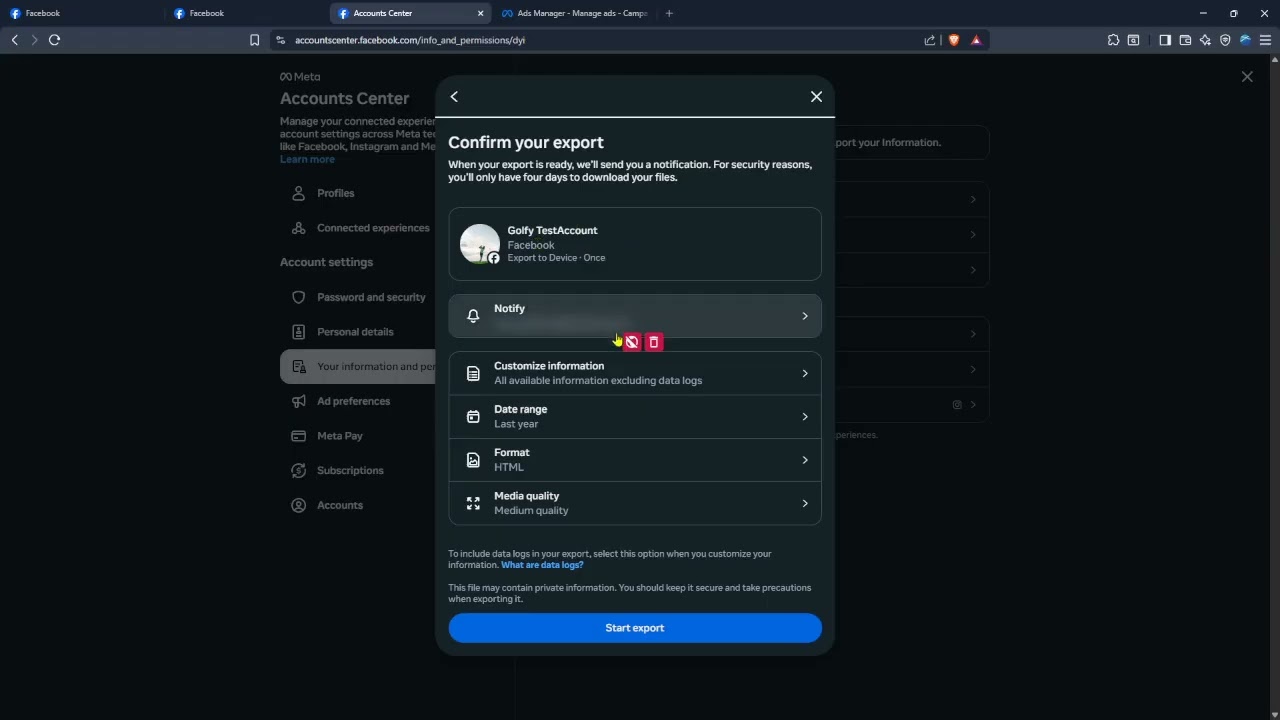This screenshot has width=1280, height=720.
Task: Click the red trash icon under Notify
Action: tap(654, 343)
